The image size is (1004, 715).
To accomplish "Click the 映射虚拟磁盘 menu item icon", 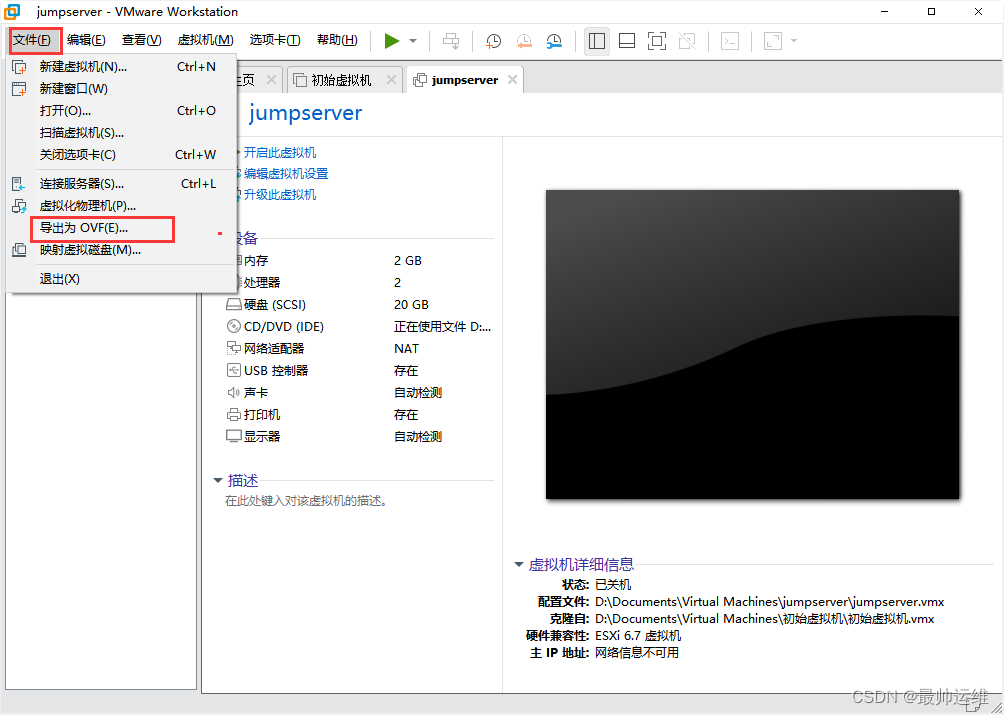I will coord(20,250).
